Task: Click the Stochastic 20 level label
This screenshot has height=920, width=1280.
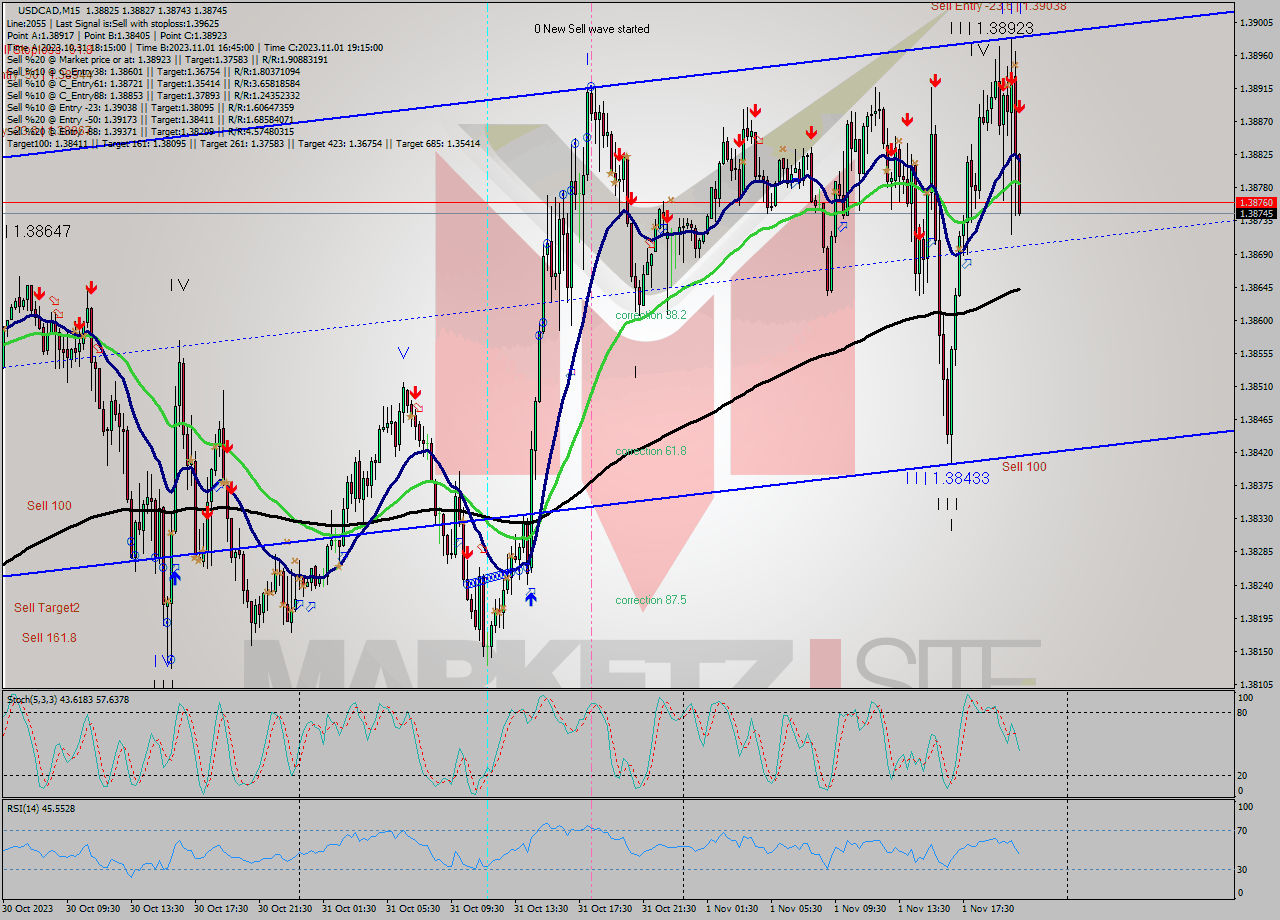Action: click(x=1244, y=775)
